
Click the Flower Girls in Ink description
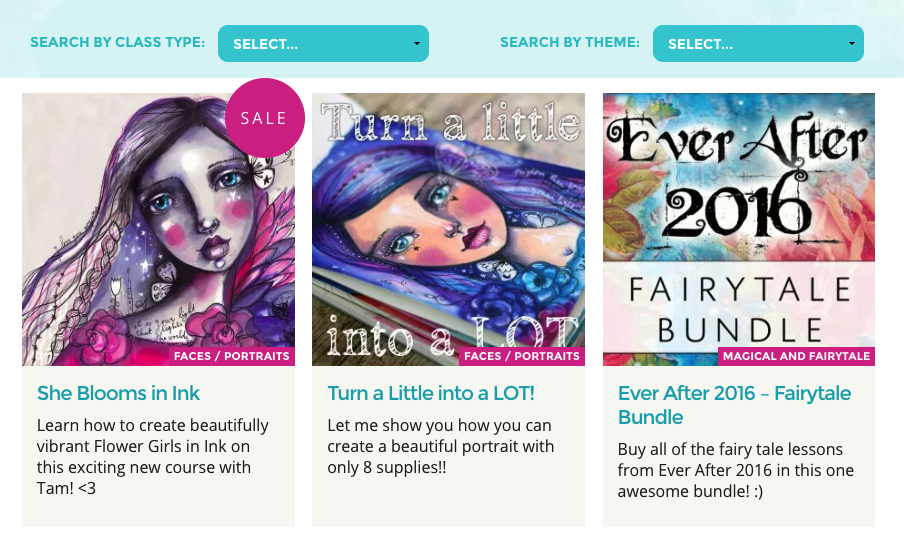point(153,457)
